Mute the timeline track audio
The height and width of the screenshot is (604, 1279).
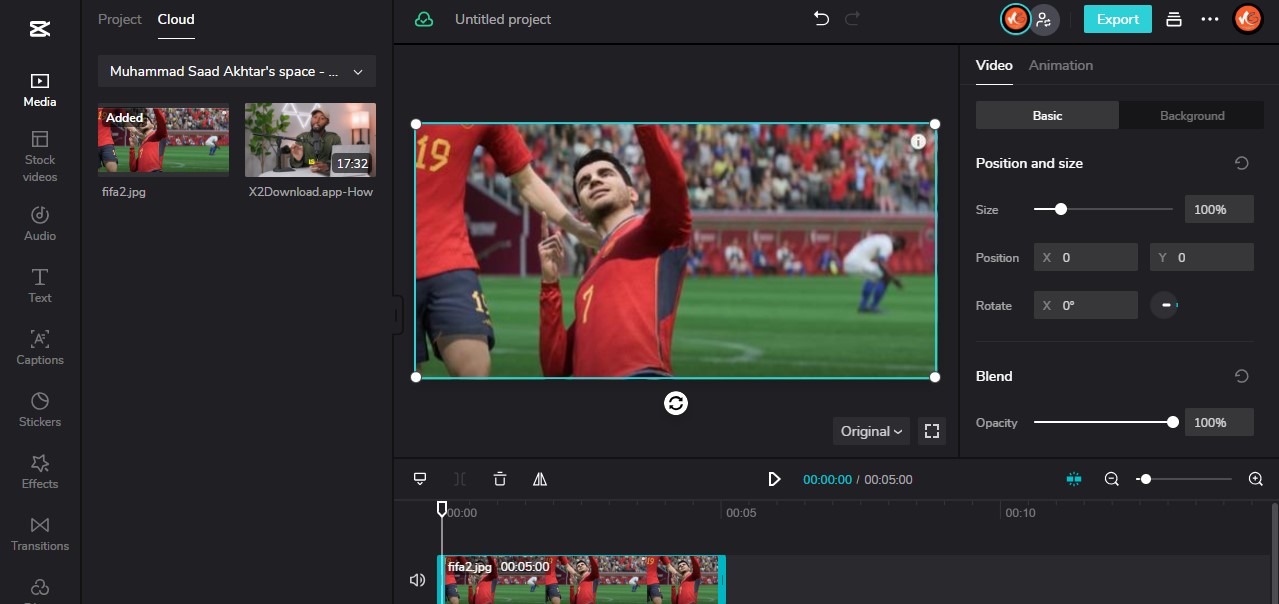[417, 580]
